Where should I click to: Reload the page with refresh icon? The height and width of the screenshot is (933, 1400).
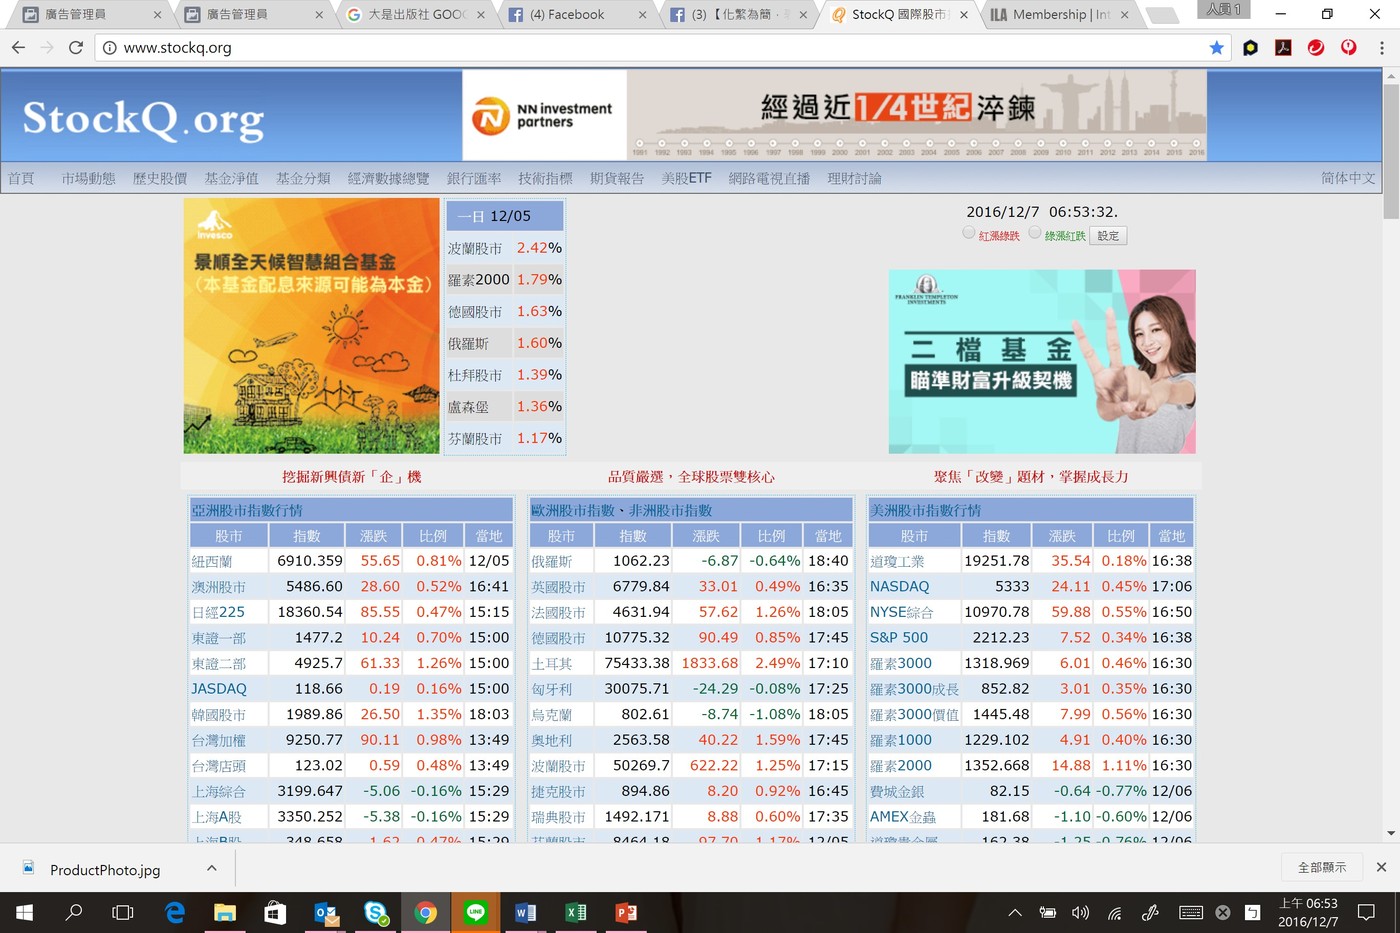click(x=76, y=47)
